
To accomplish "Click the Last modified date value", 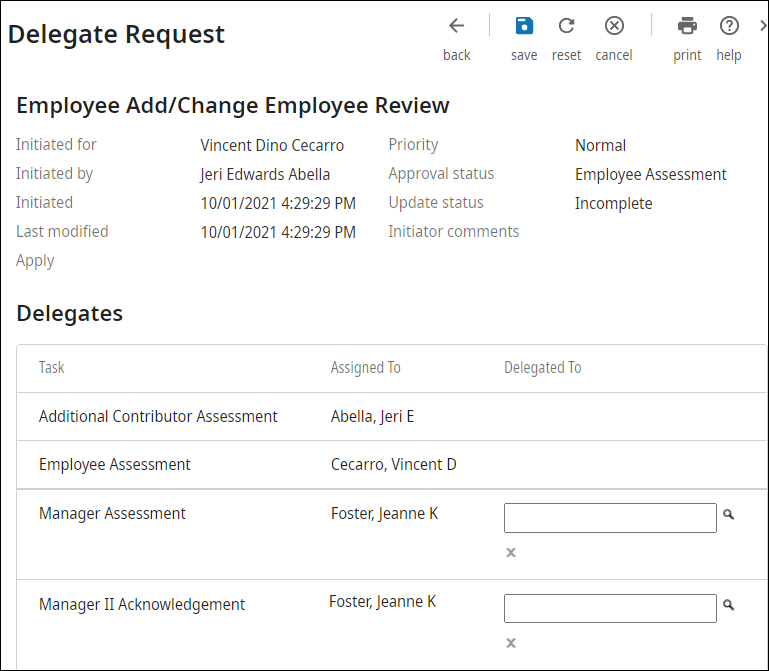I will click(x=278, y=232).
